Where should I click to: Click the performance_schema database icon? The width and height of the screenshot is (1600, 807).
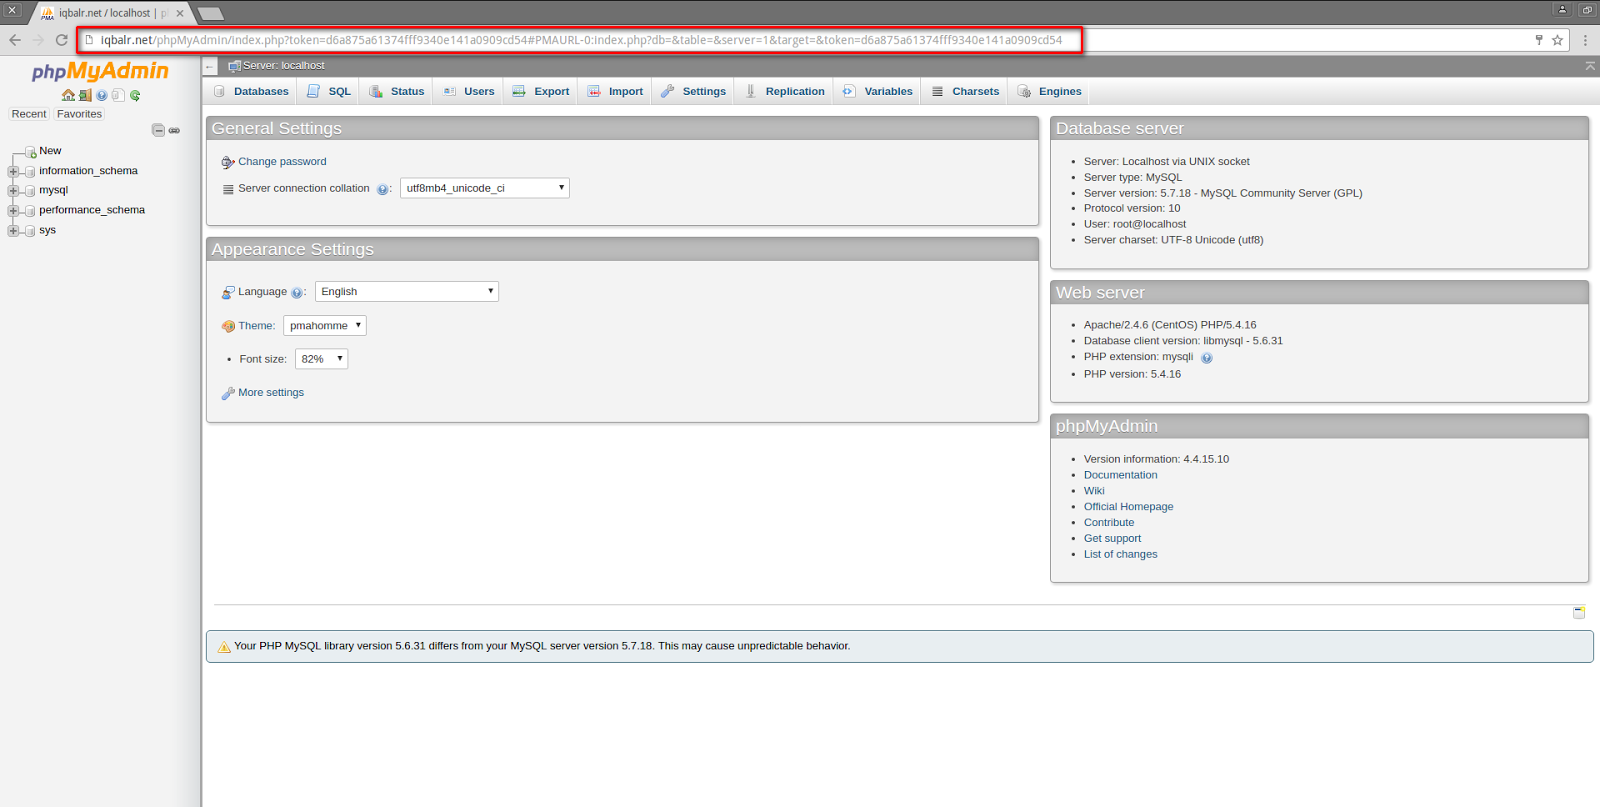click(x=30, y=211)
